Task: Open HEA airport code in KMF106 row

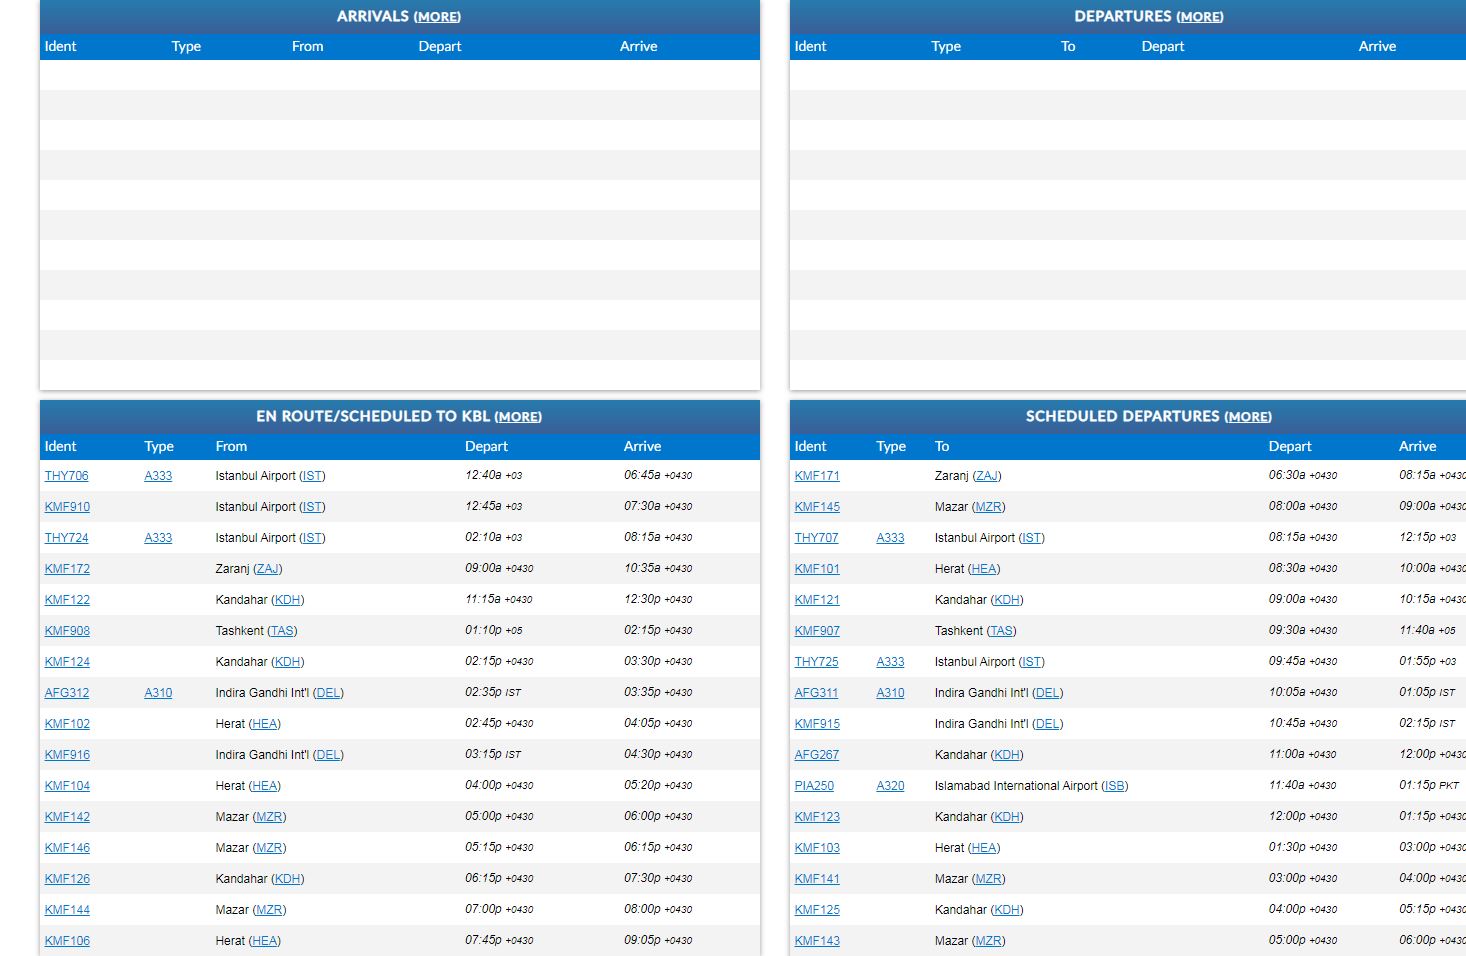Action: point(265,941)
